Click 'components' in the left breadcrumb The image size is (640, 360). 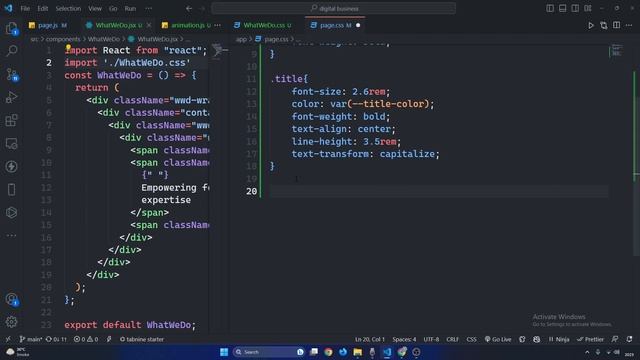63,39
